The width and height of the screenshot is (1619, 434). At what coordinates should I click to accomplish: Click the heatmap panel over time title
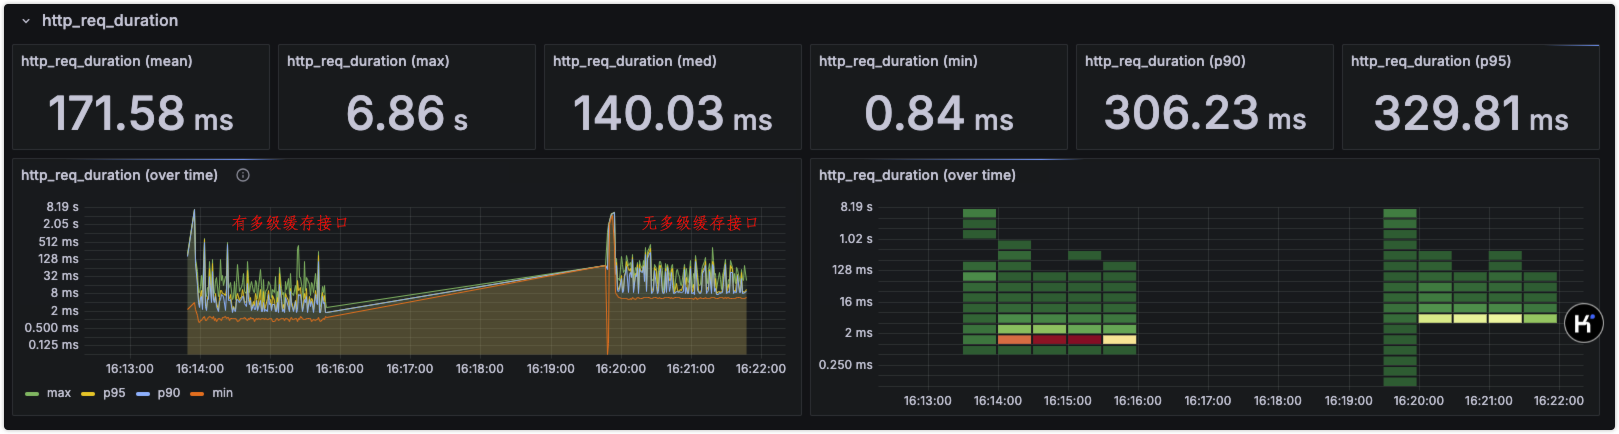[x=917, y=175]
